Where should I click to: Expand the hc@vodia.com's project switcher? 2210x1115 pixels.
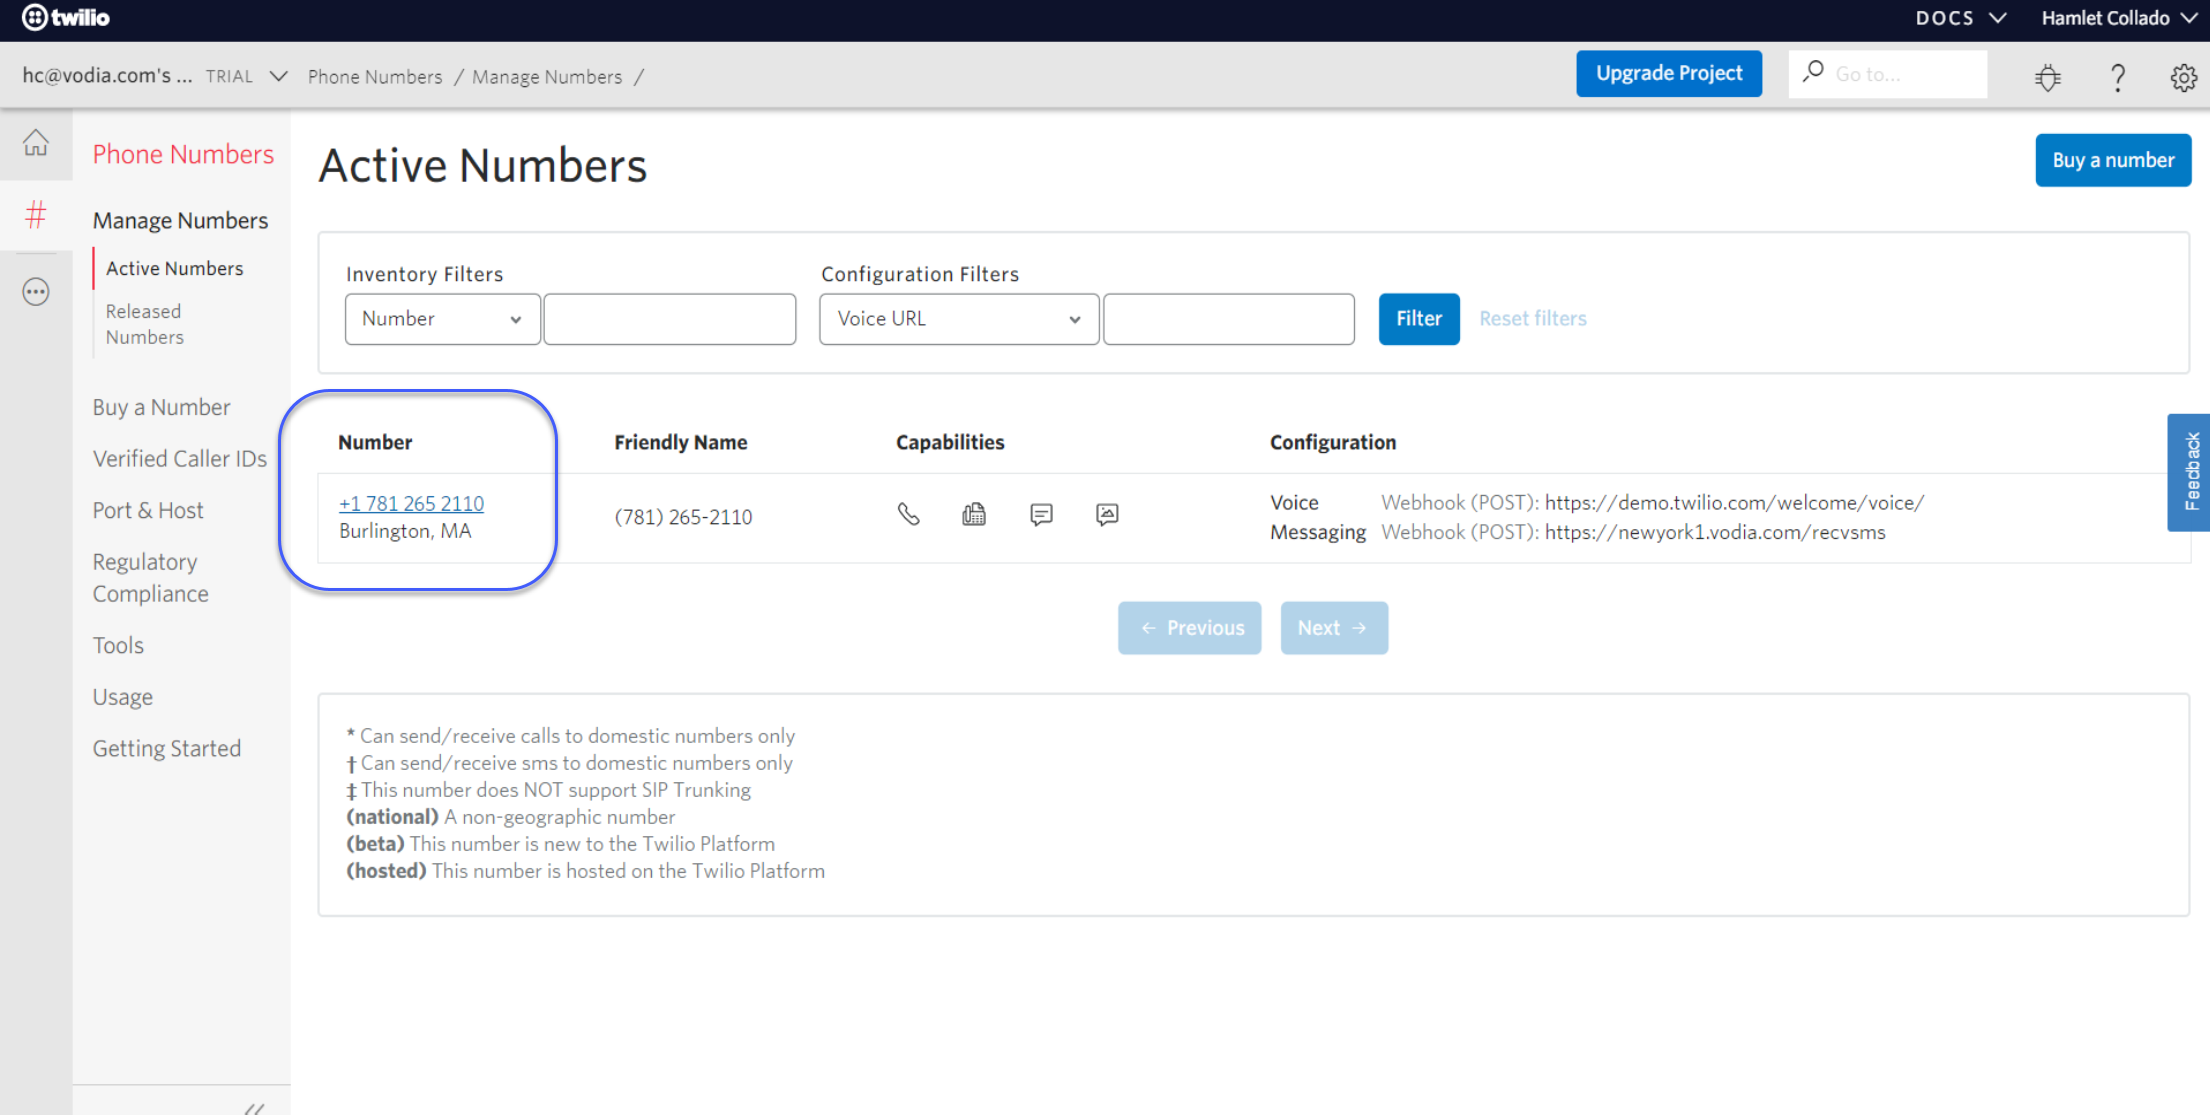click(x=155, y=76)
